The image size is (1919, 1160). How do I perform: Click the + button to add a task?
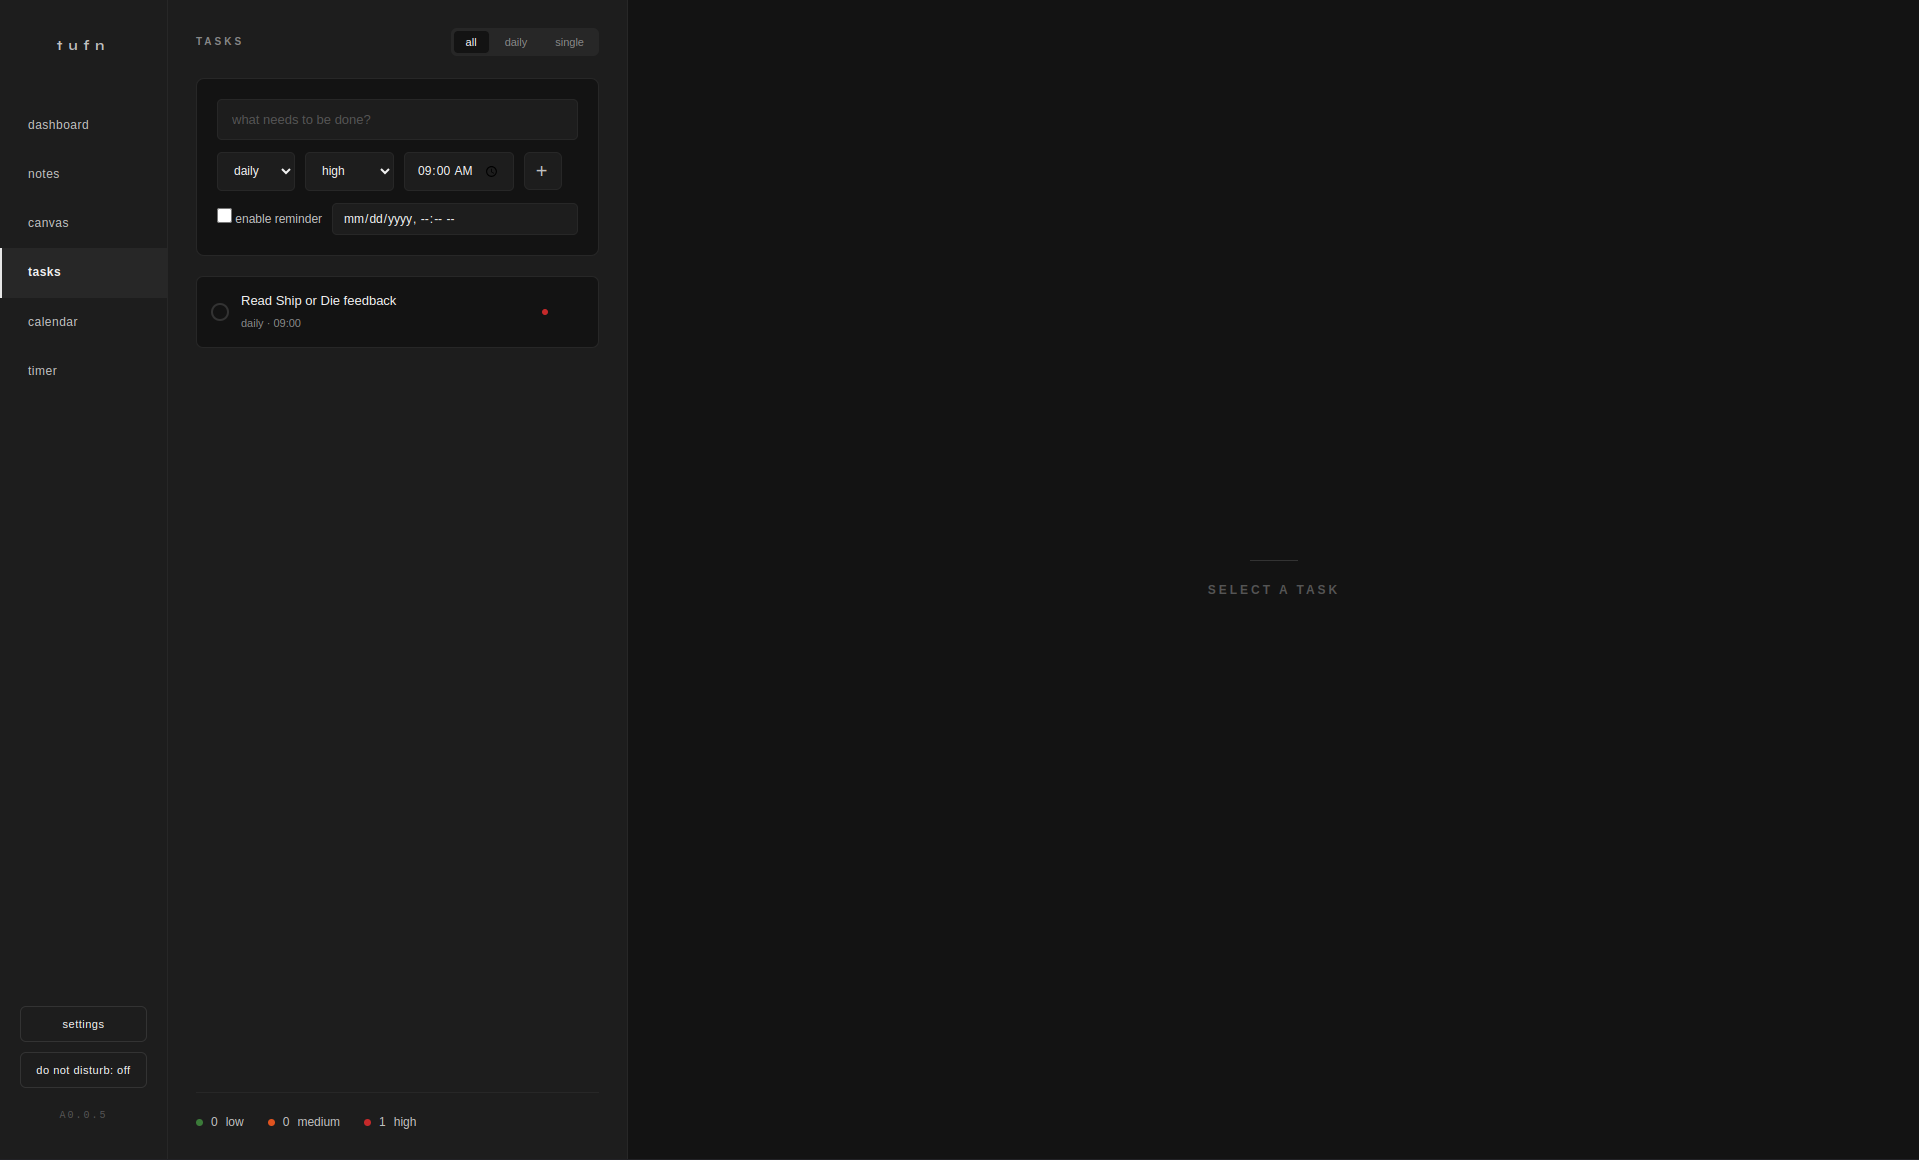[x=542, y=171]
